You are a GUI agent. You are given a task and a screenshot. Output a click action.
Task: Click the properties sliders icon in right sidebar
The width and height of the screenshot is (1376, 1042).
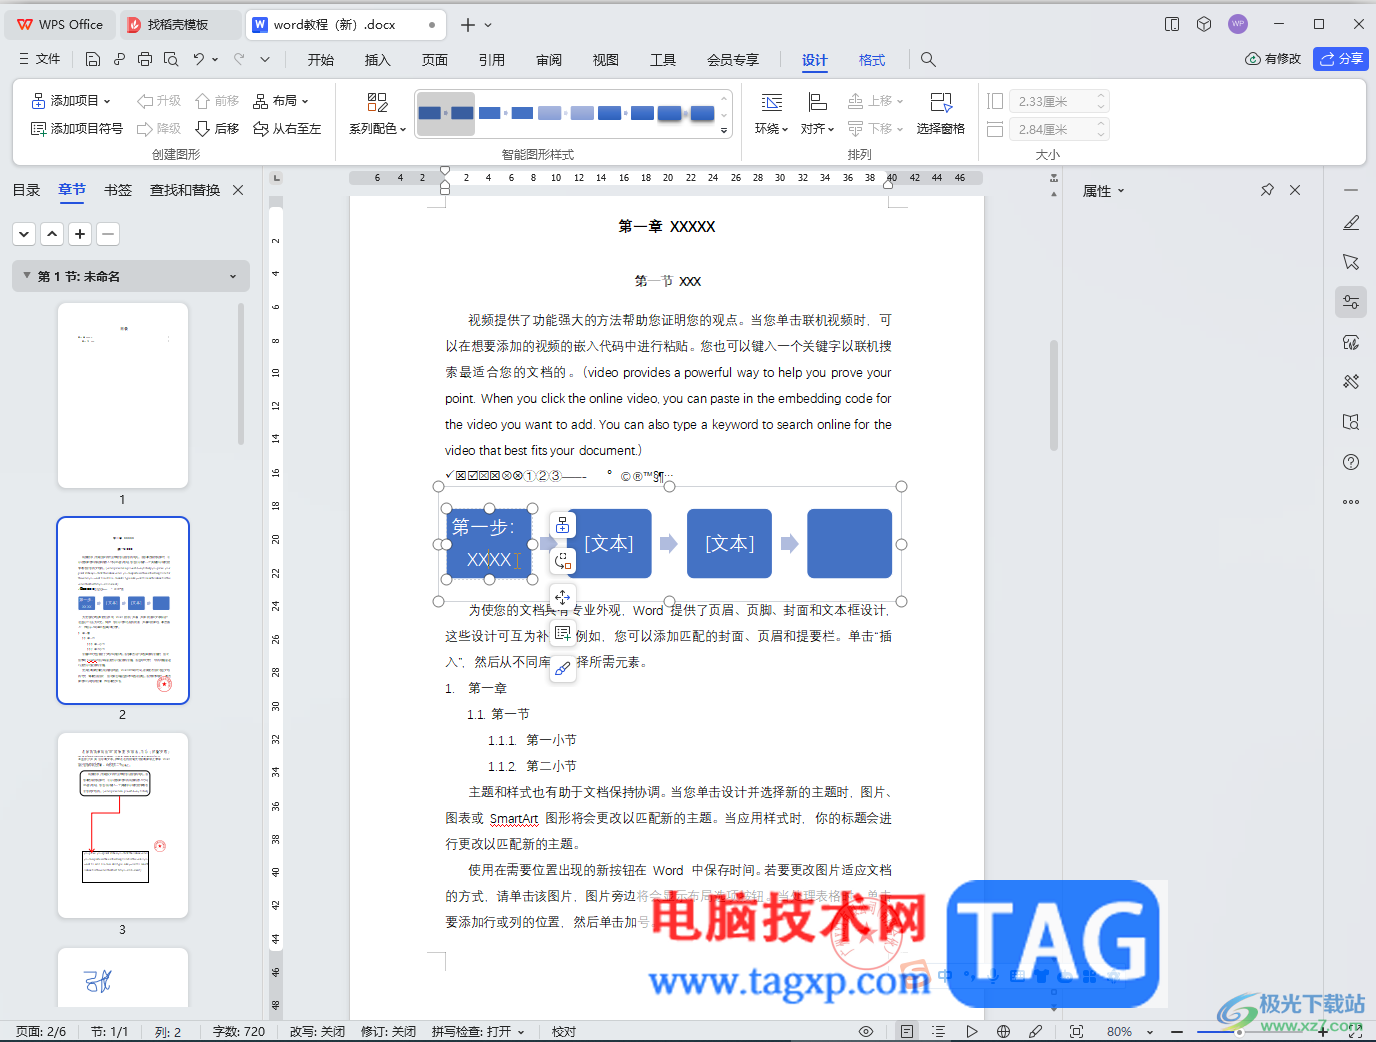point(1351,302)
